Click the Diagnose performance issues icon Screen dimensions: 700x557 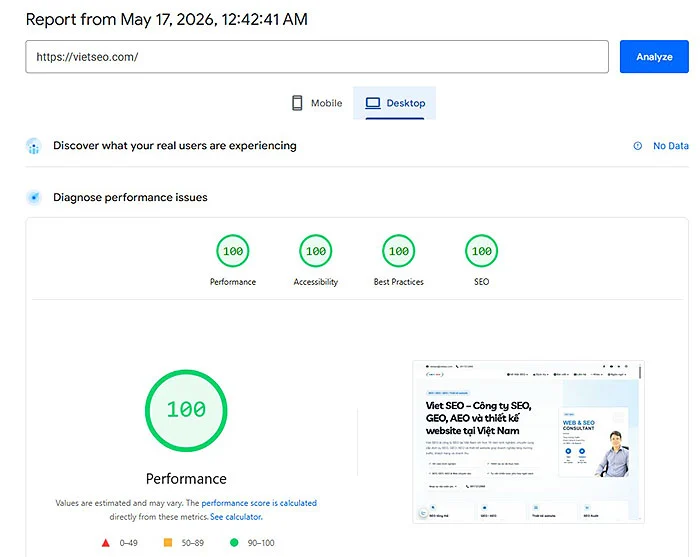coord(34,197)
